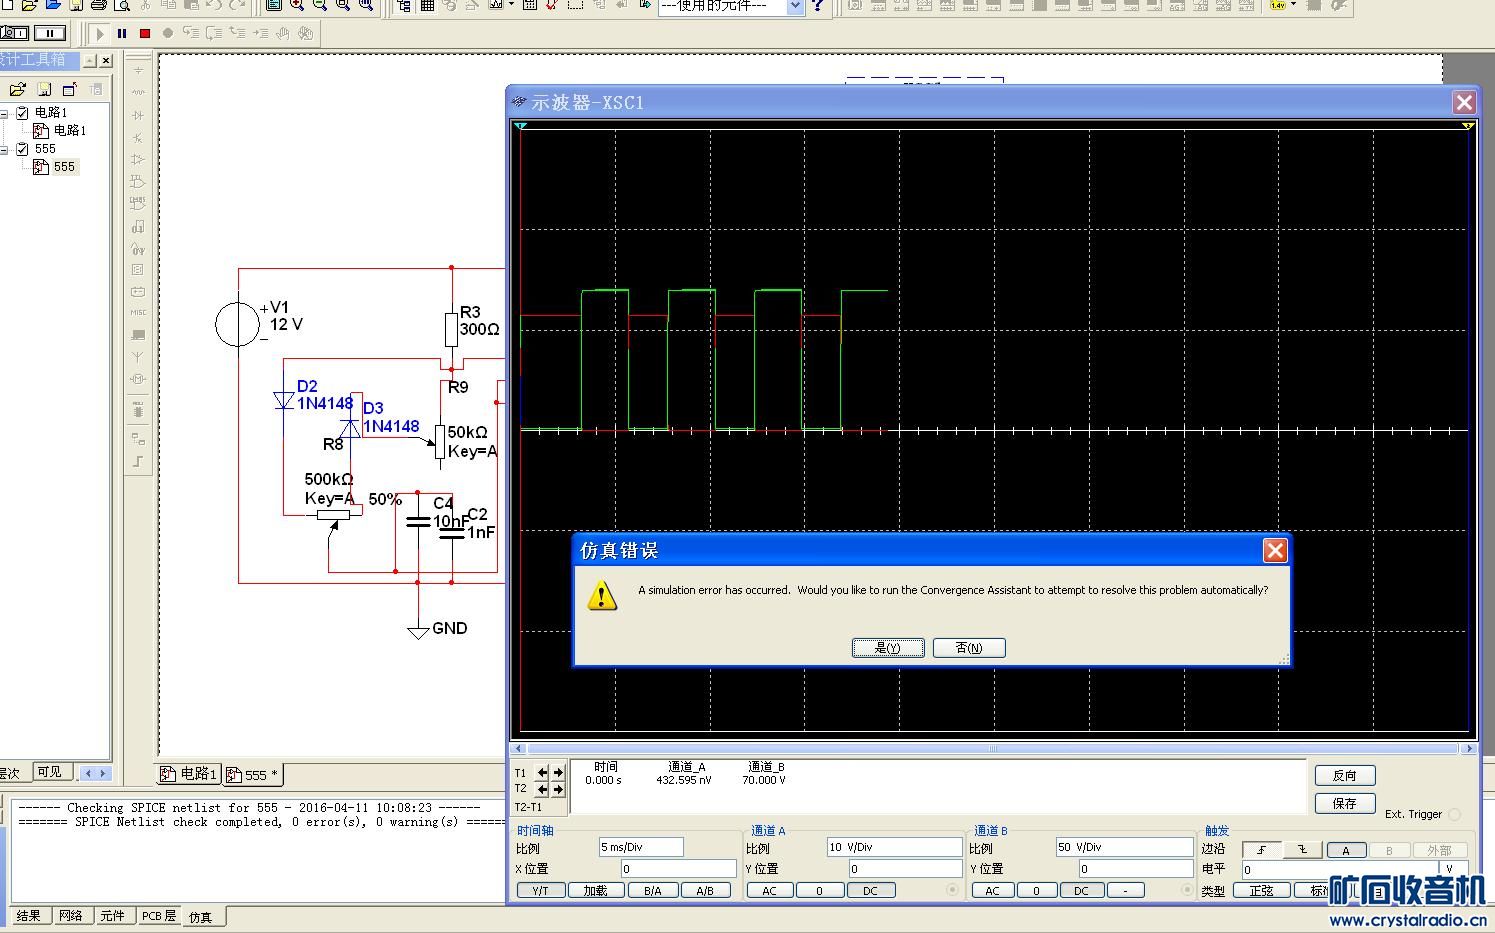
Task: Select A/B timebase mode button
Action: coord(705,890)
